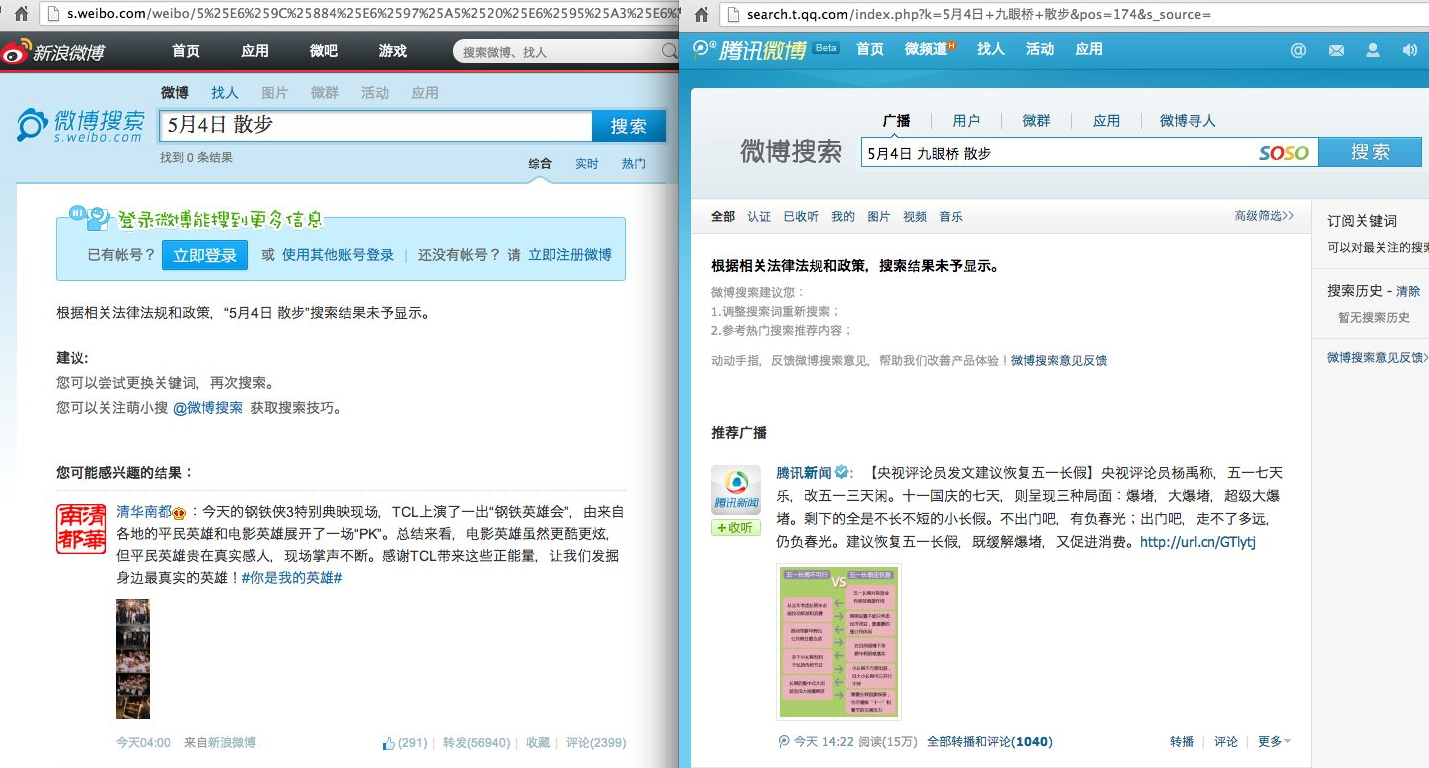
Task: Click 转发(56940) on the 清华南都 post
Action: tap(476, 743)
